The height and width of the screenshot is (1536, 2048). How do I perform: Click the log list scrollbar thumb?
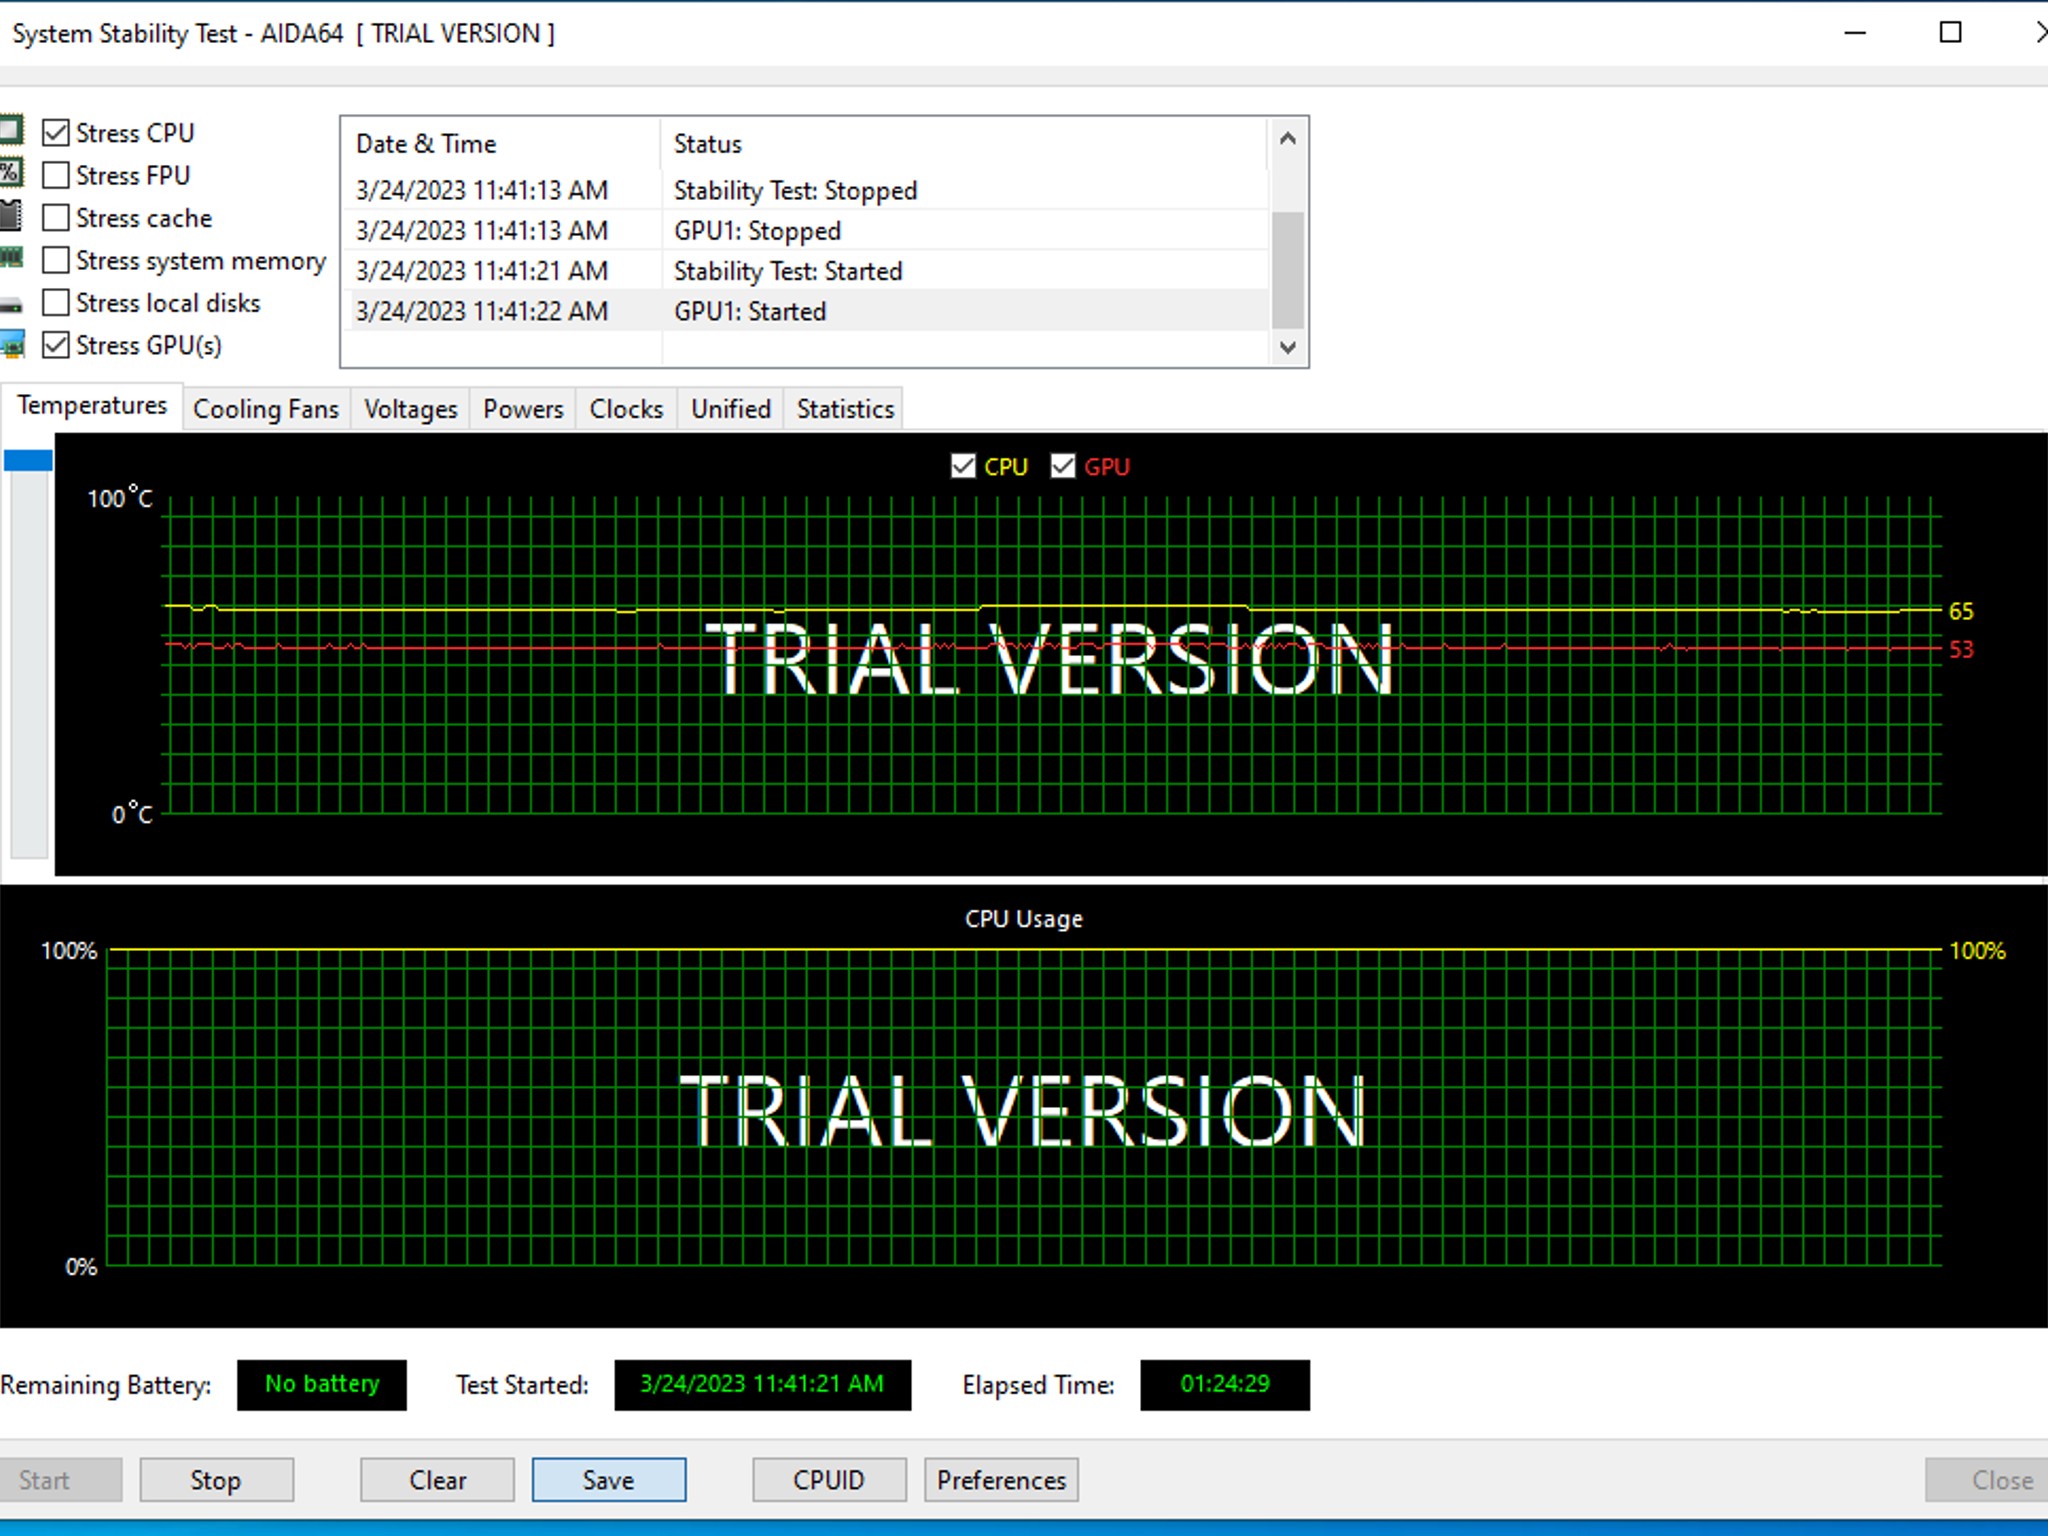(1288, 270)
